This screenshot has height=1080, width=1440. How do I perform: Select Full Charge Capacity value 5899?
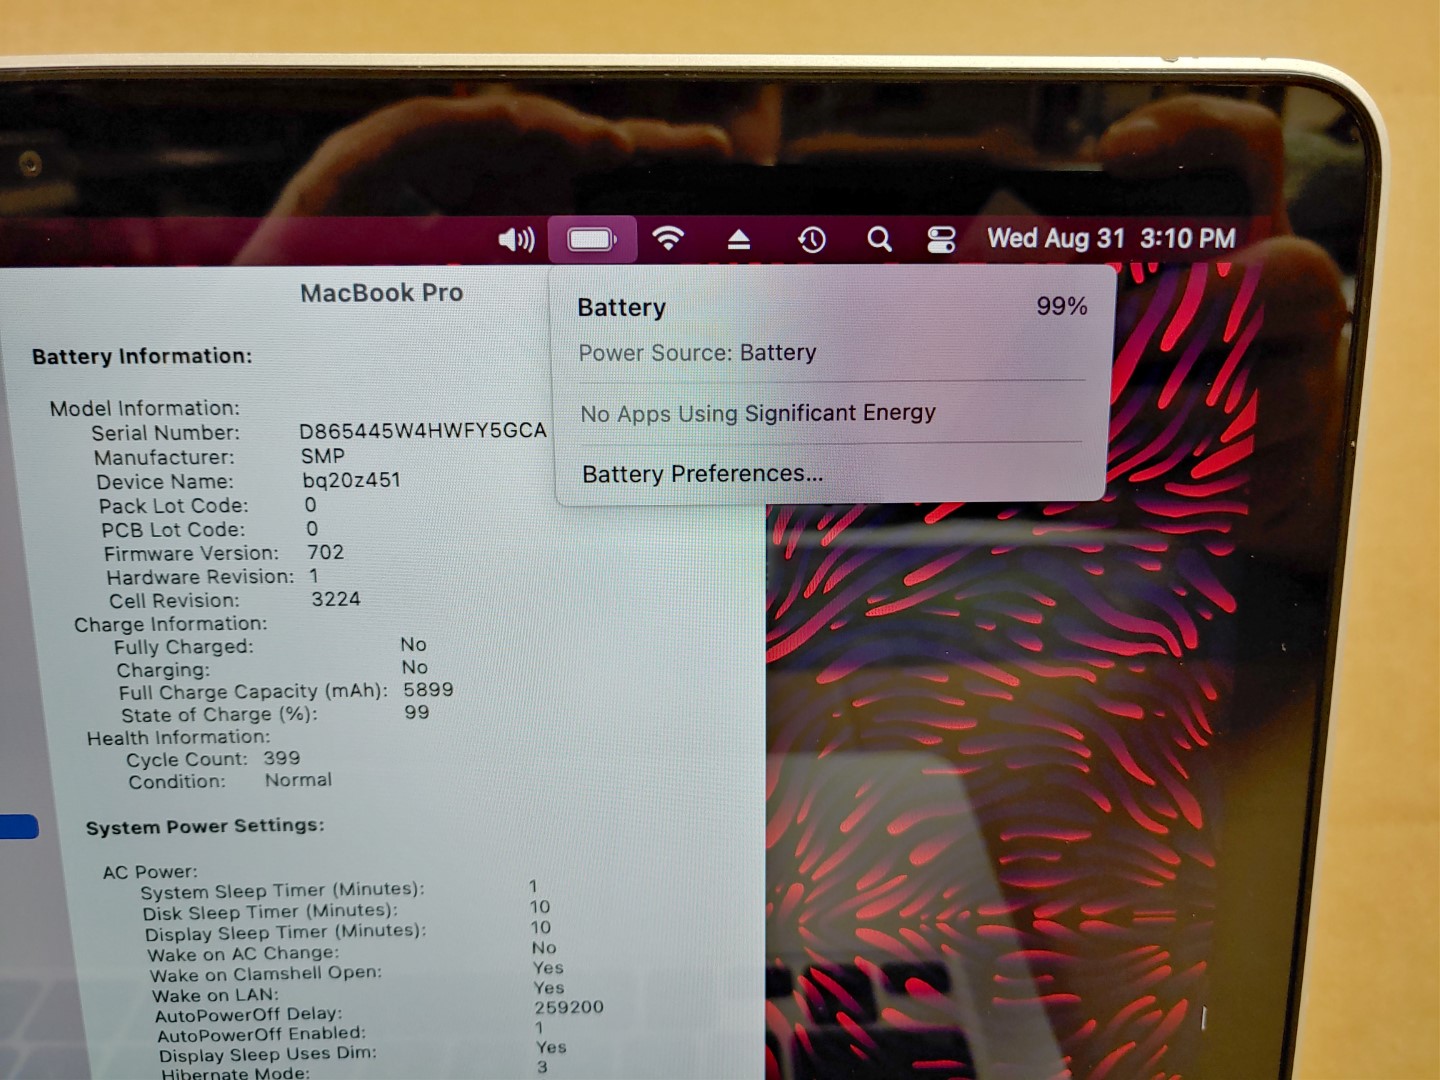pos(428,690)
